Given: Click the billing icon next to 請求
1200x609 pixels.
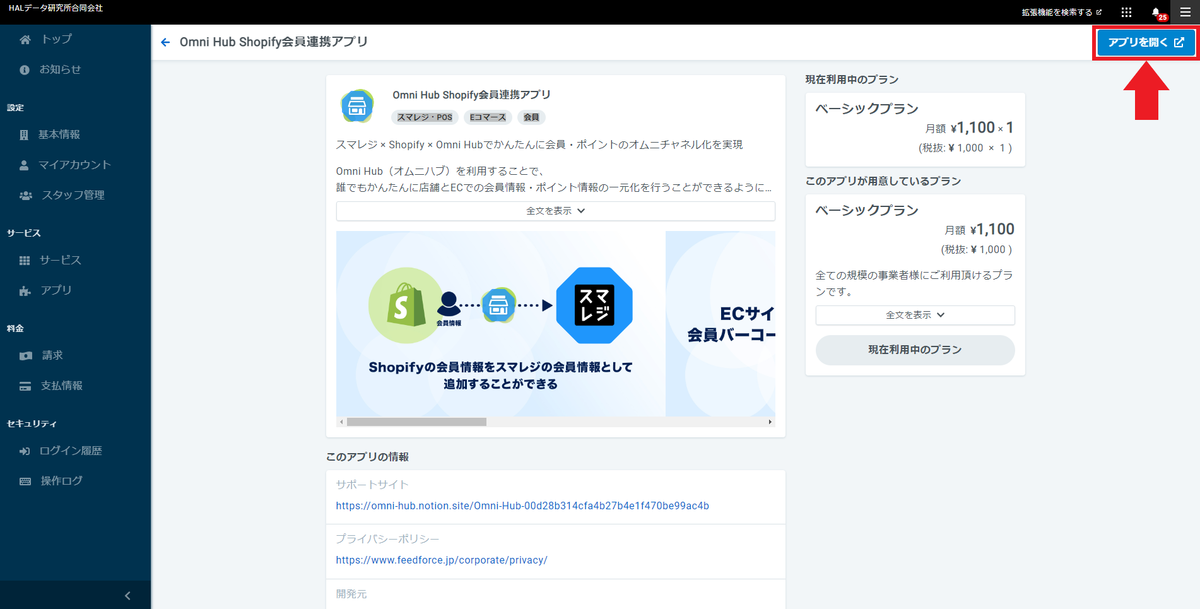Looking at the screenshot, I should tap(25, 355).
